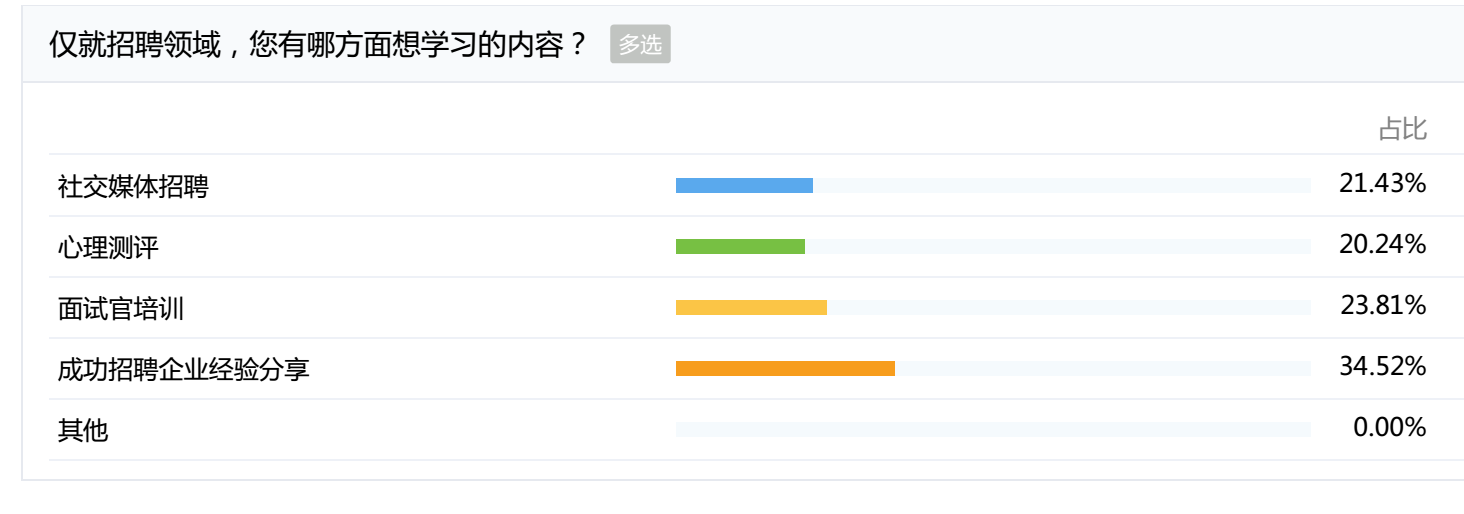This screenshot has height=514, width=1464.
Task: Click the empty 其他 progress bar track
Action: click(x=993, y=429)
